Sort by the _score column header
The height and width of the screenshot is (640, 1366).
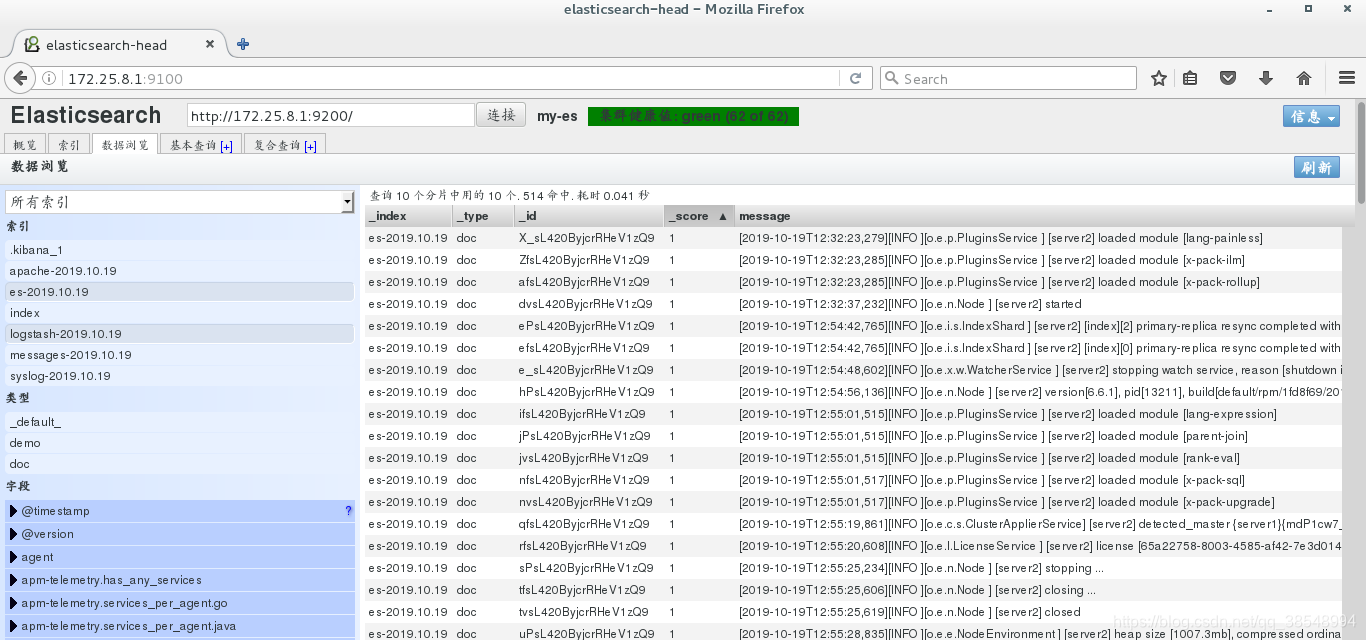[x=698, y=216]
